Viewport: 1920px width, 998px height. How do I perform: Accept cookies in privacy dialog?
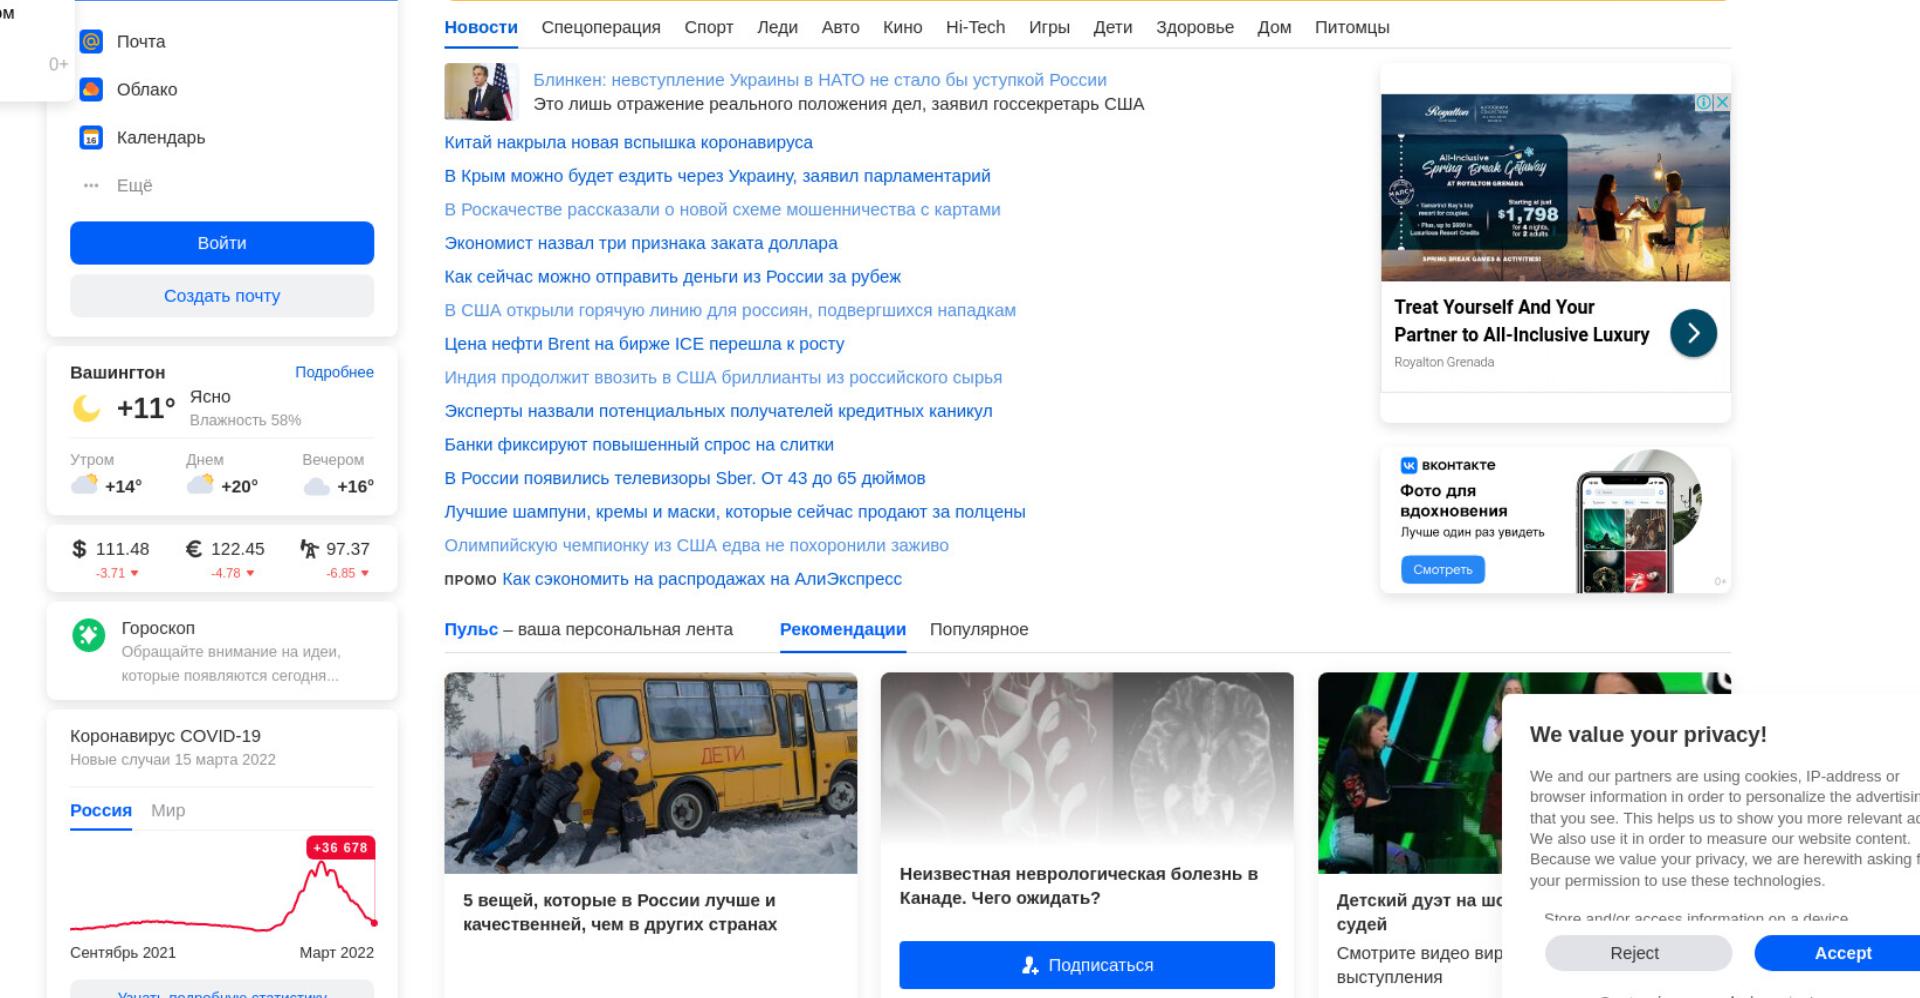(x=1842, y=953)
